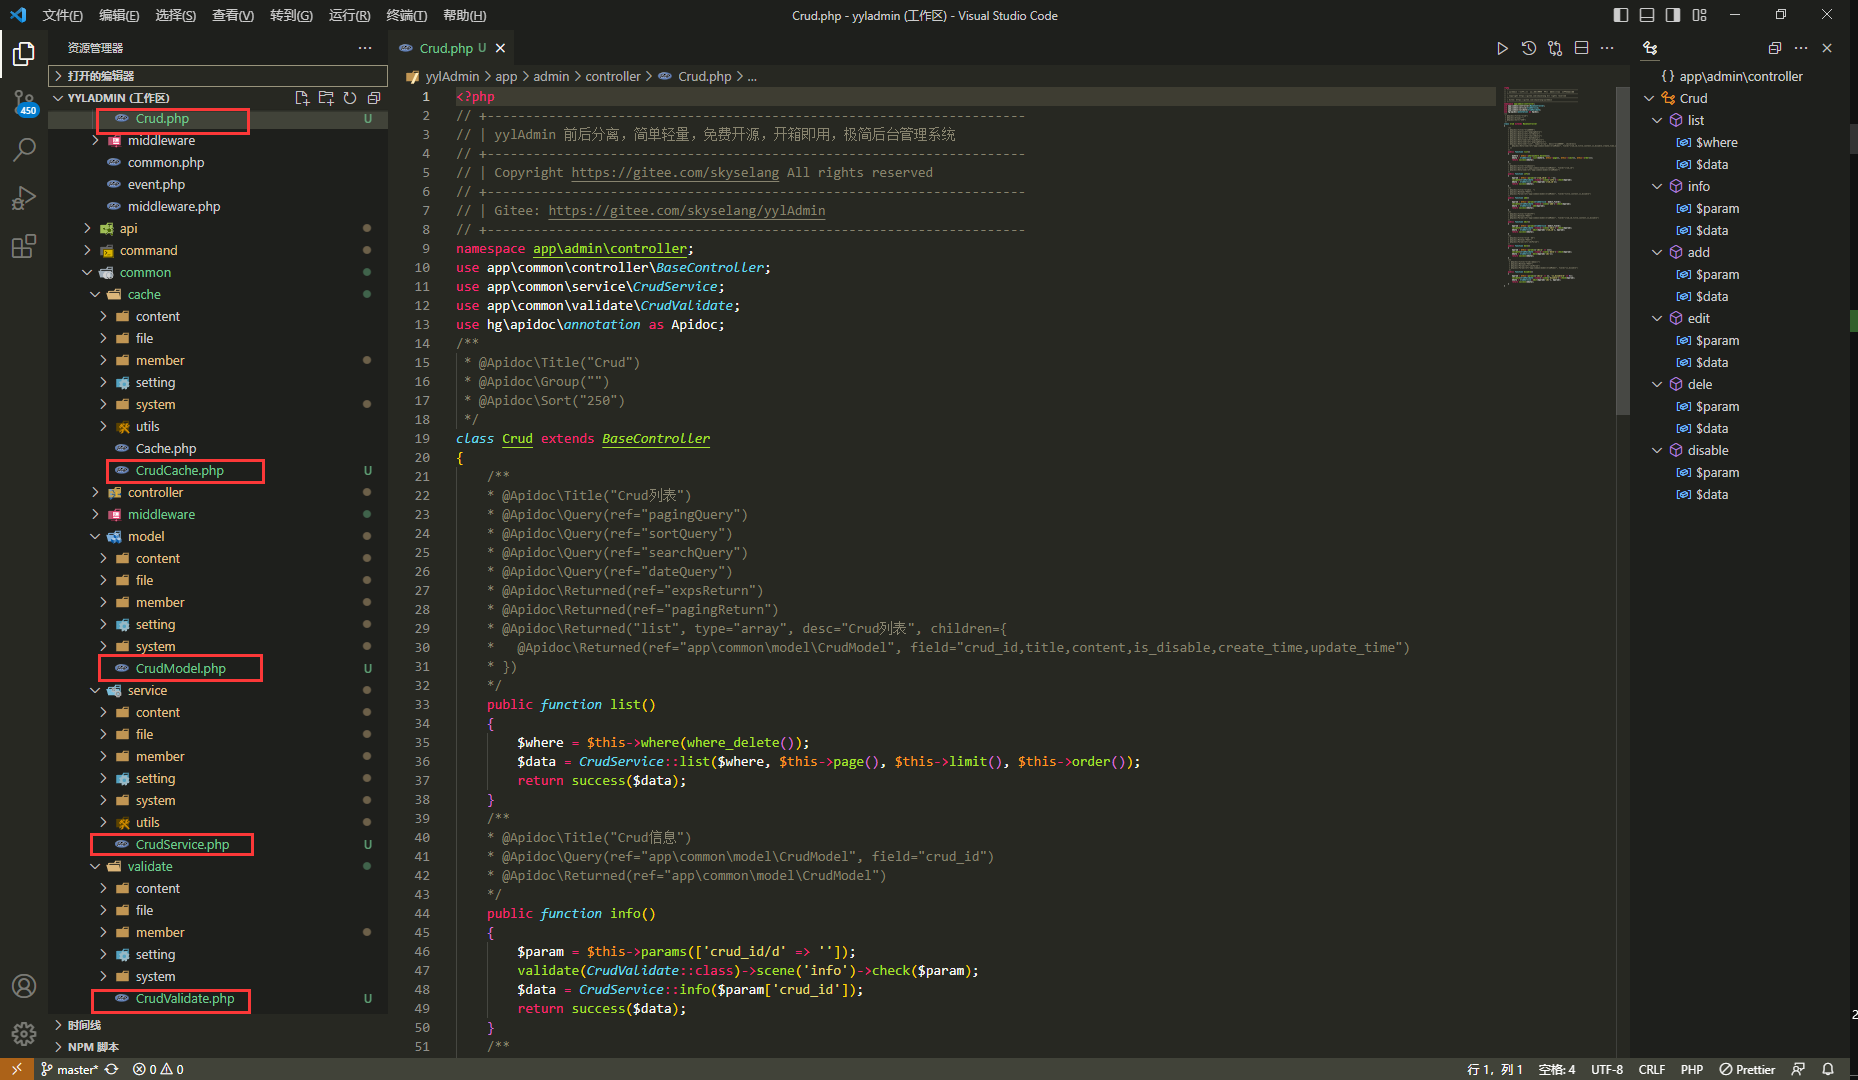This screenshot has height=1080, width=1858.
Task: Click the editor vertical scrollbar
Action: click(1622, 250)
